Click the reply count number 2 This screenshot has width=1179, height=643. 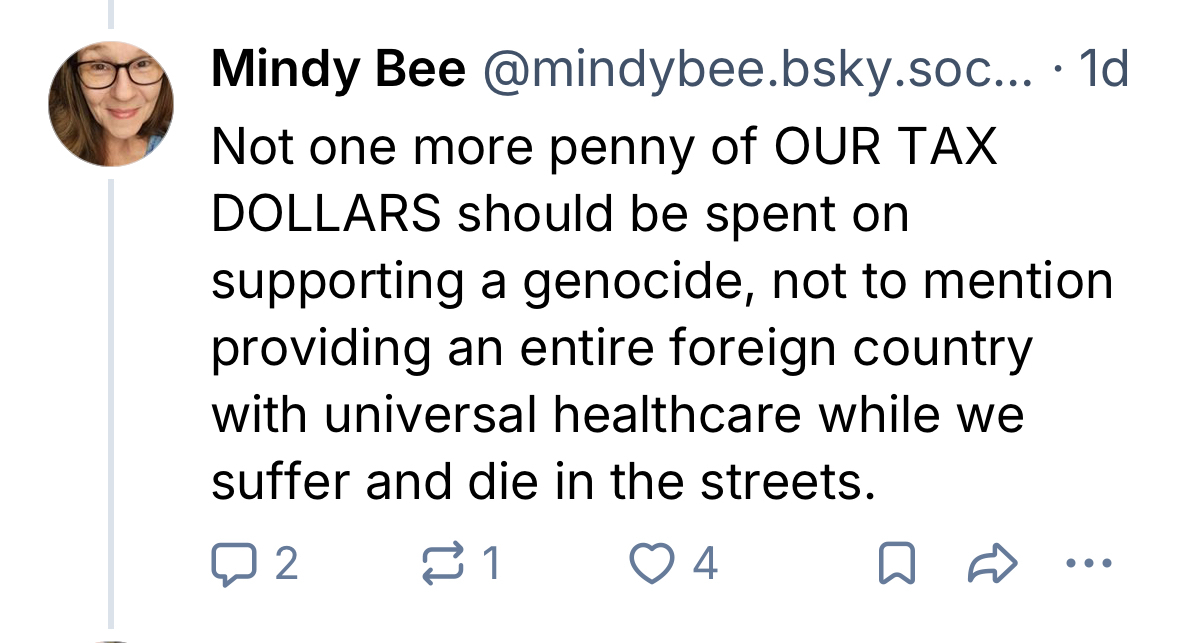pyautogui.click(x=285, y=566)
